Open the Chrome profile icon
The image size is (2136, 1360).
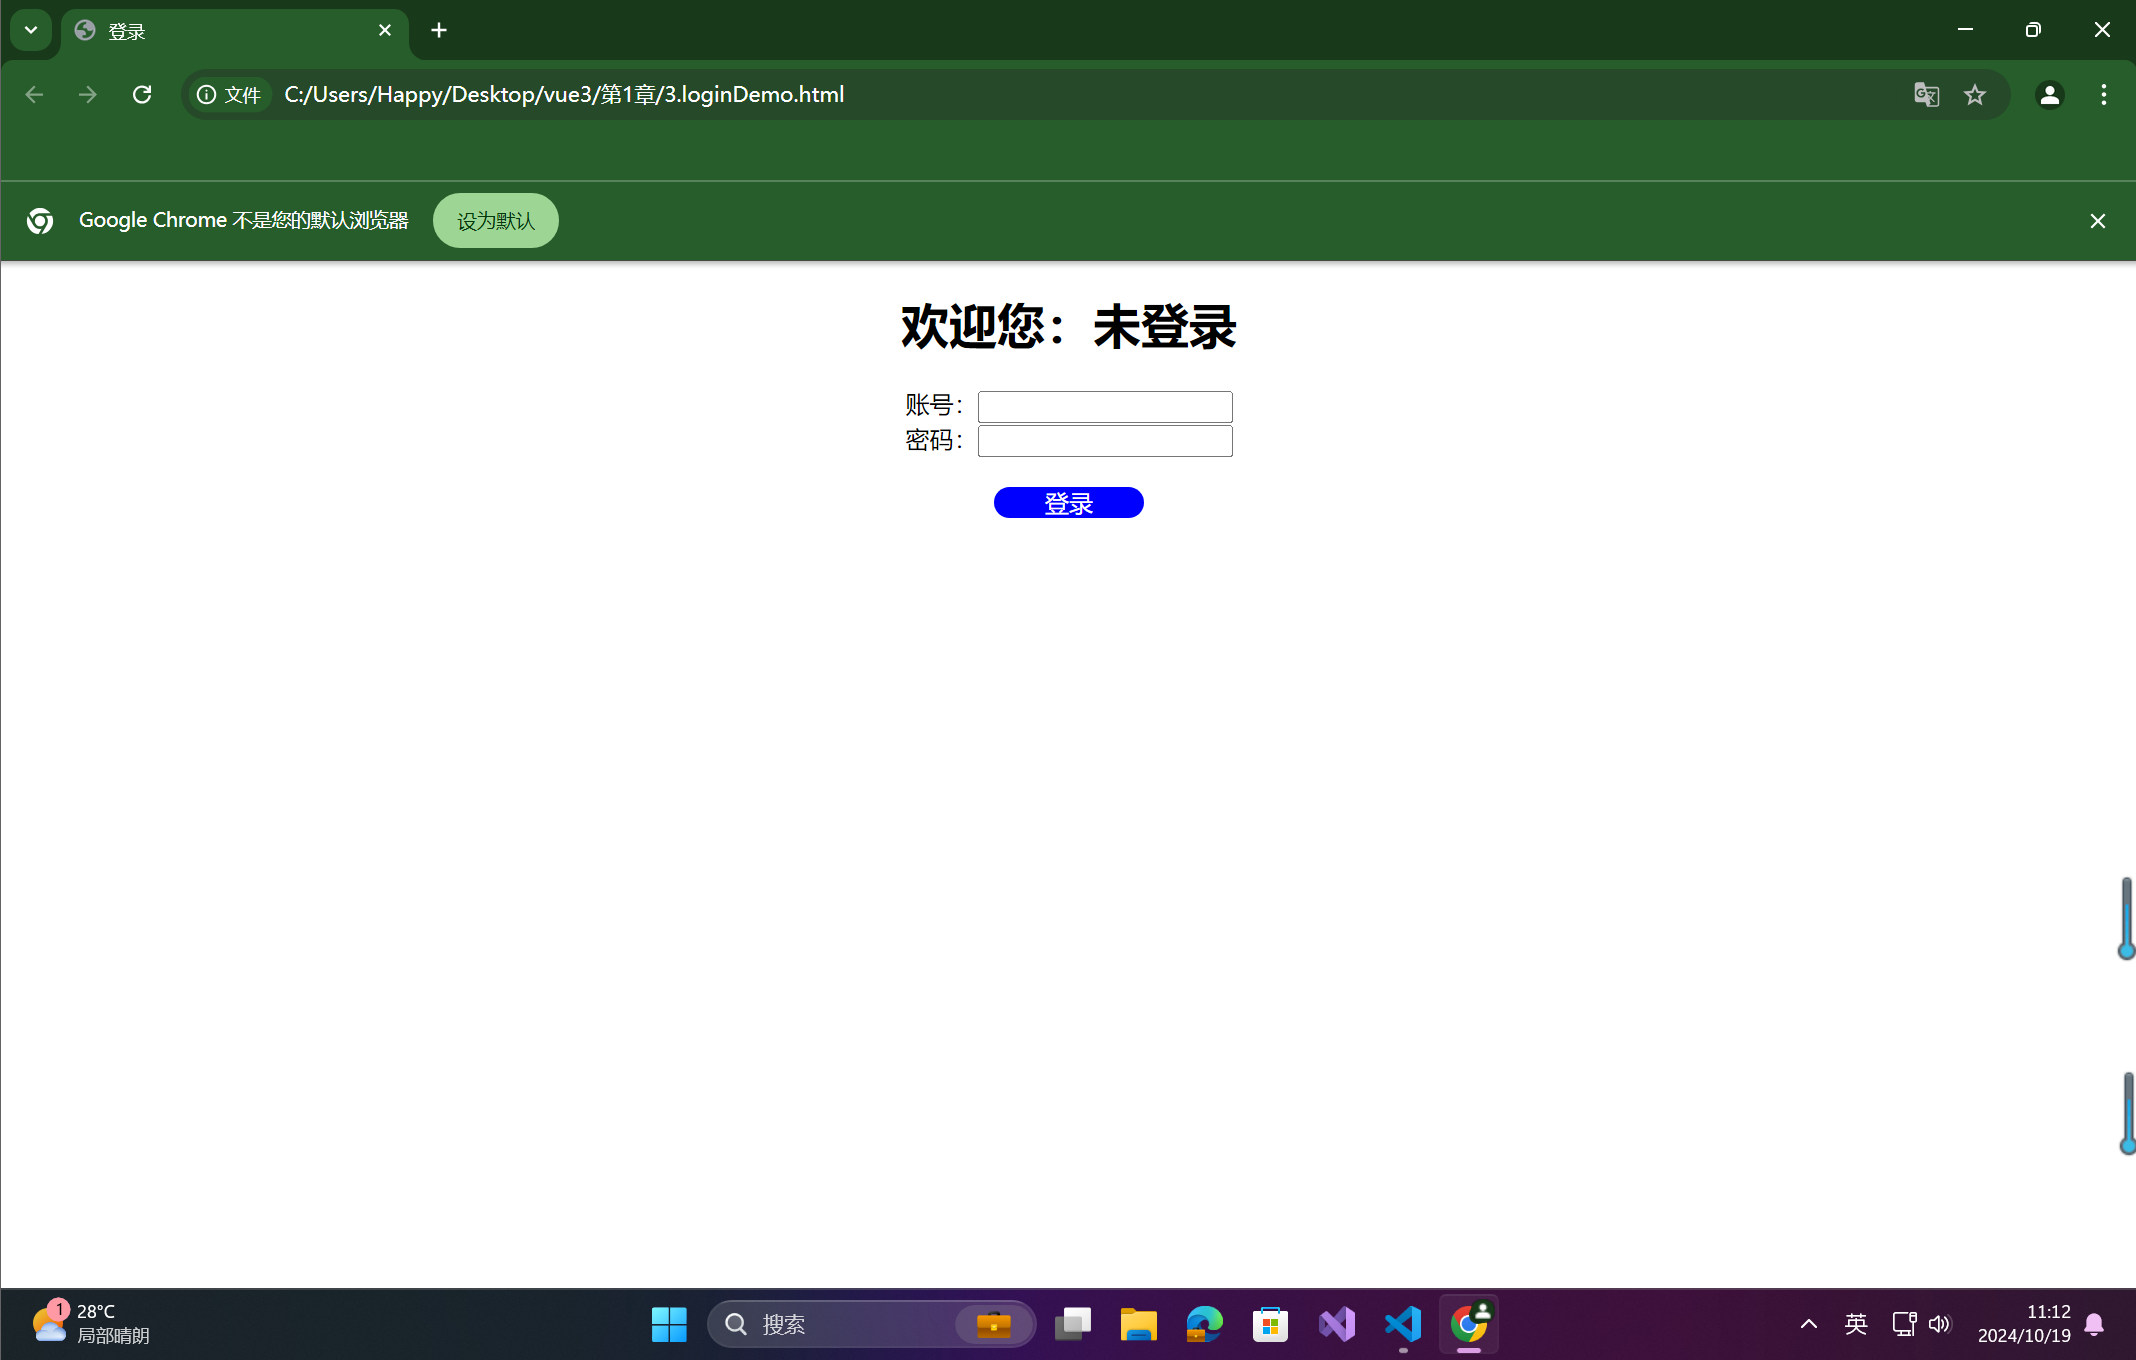click(x=2049, y=94)
